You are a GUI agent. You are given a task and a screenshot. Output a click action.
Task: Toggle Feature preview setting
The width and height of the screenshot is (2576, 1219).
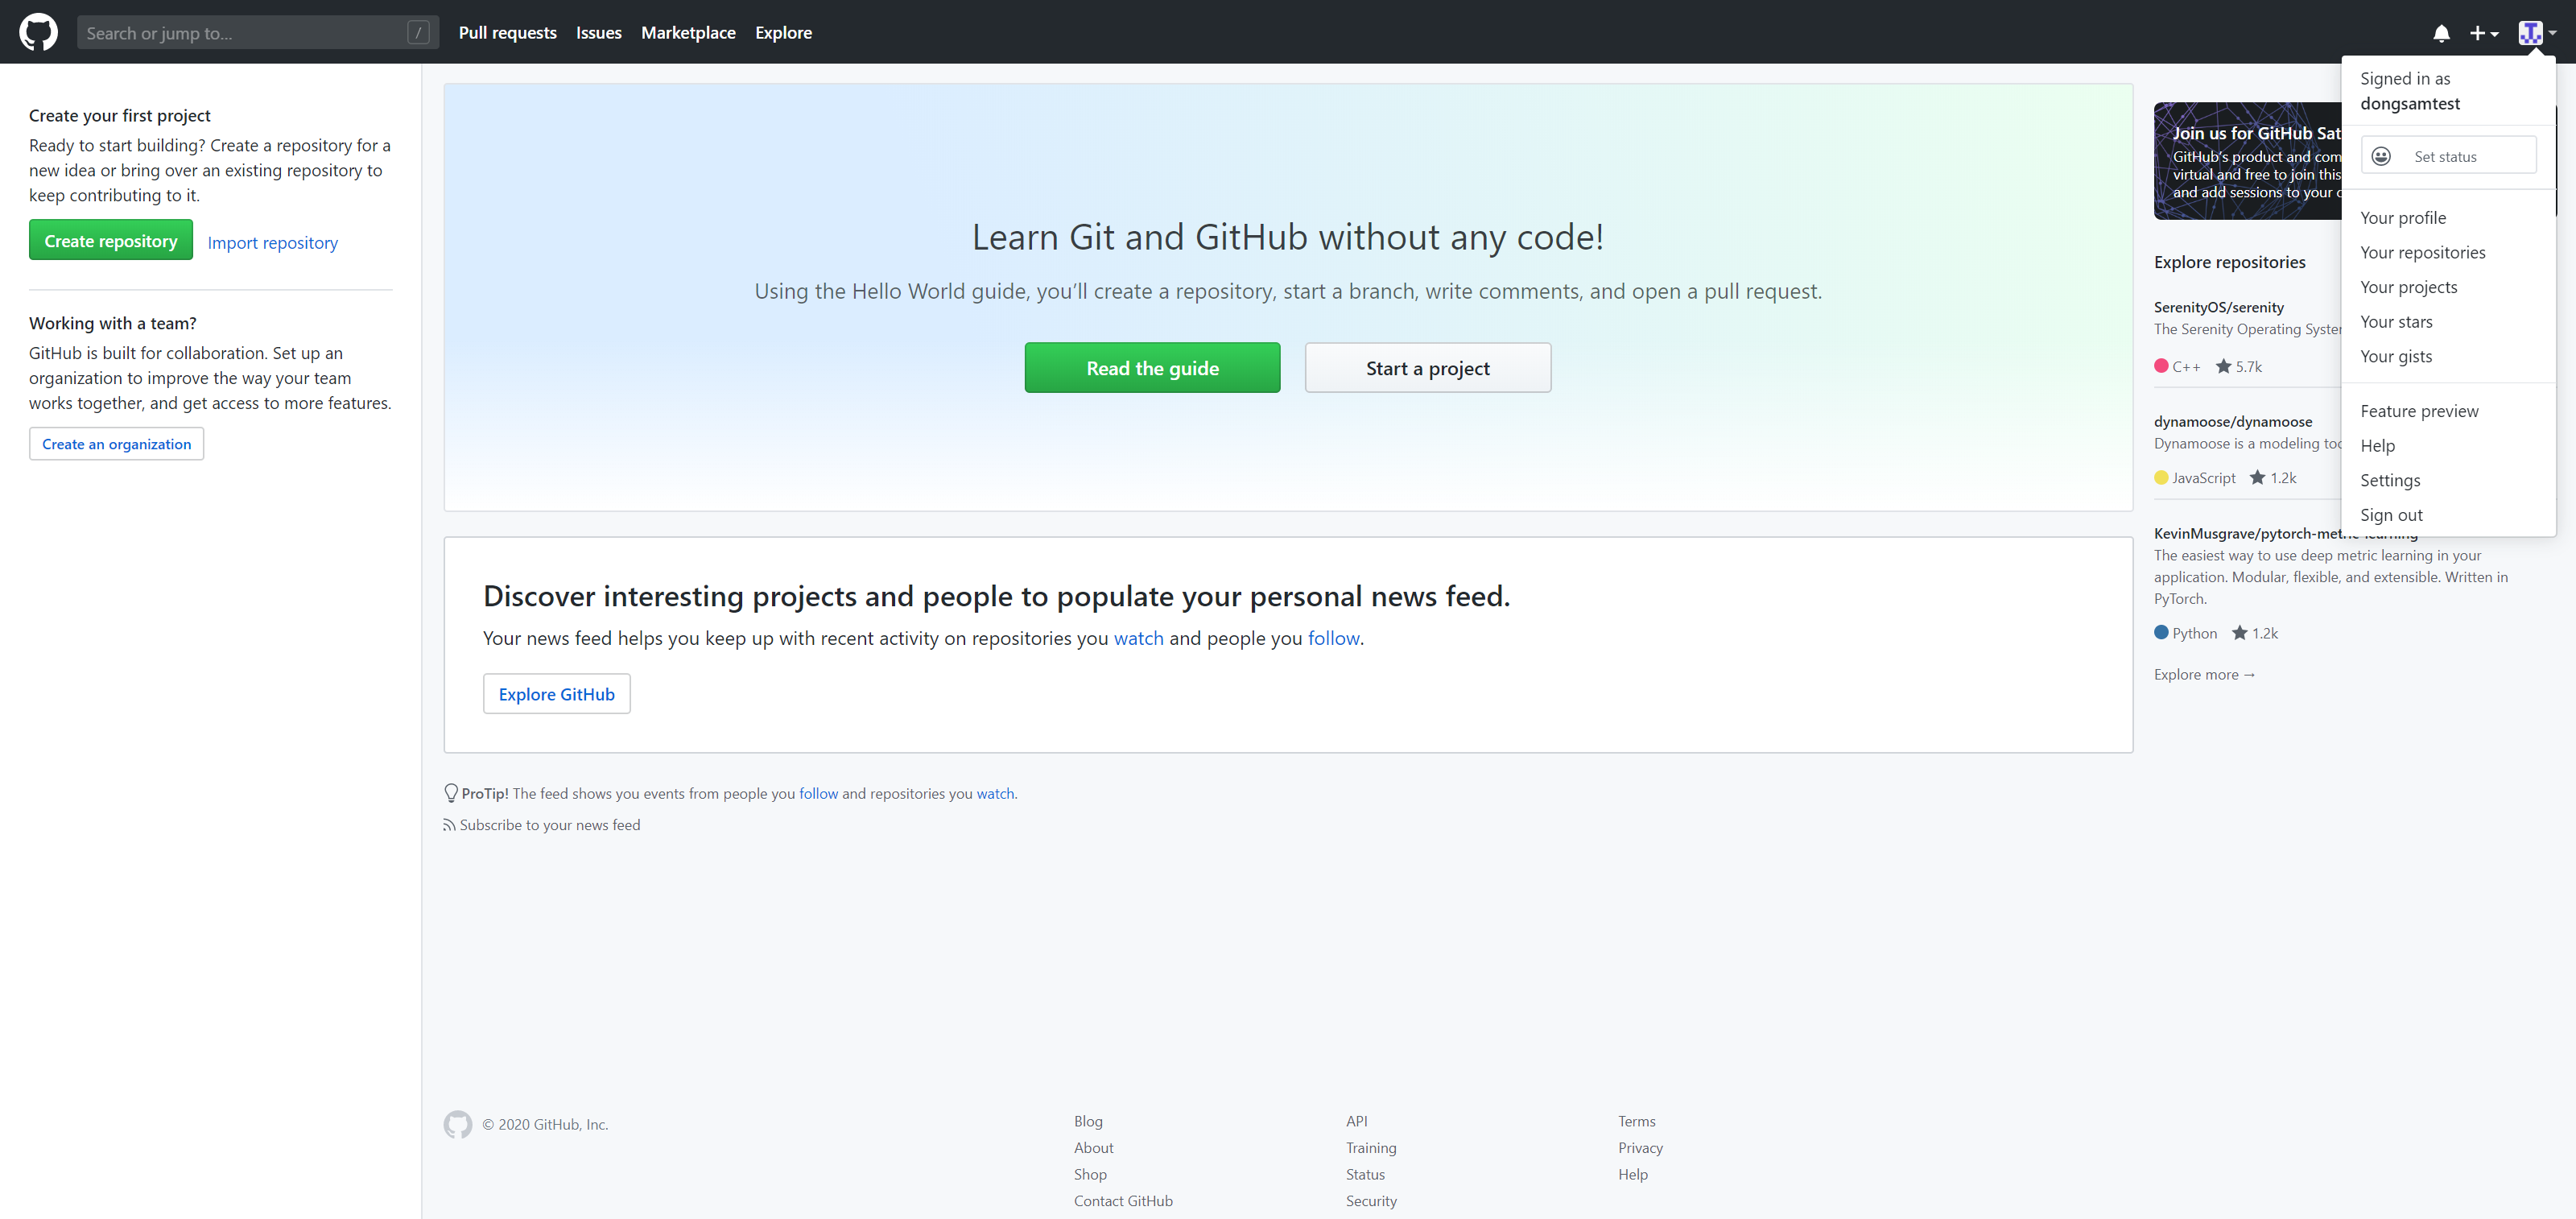[2418, 411]
